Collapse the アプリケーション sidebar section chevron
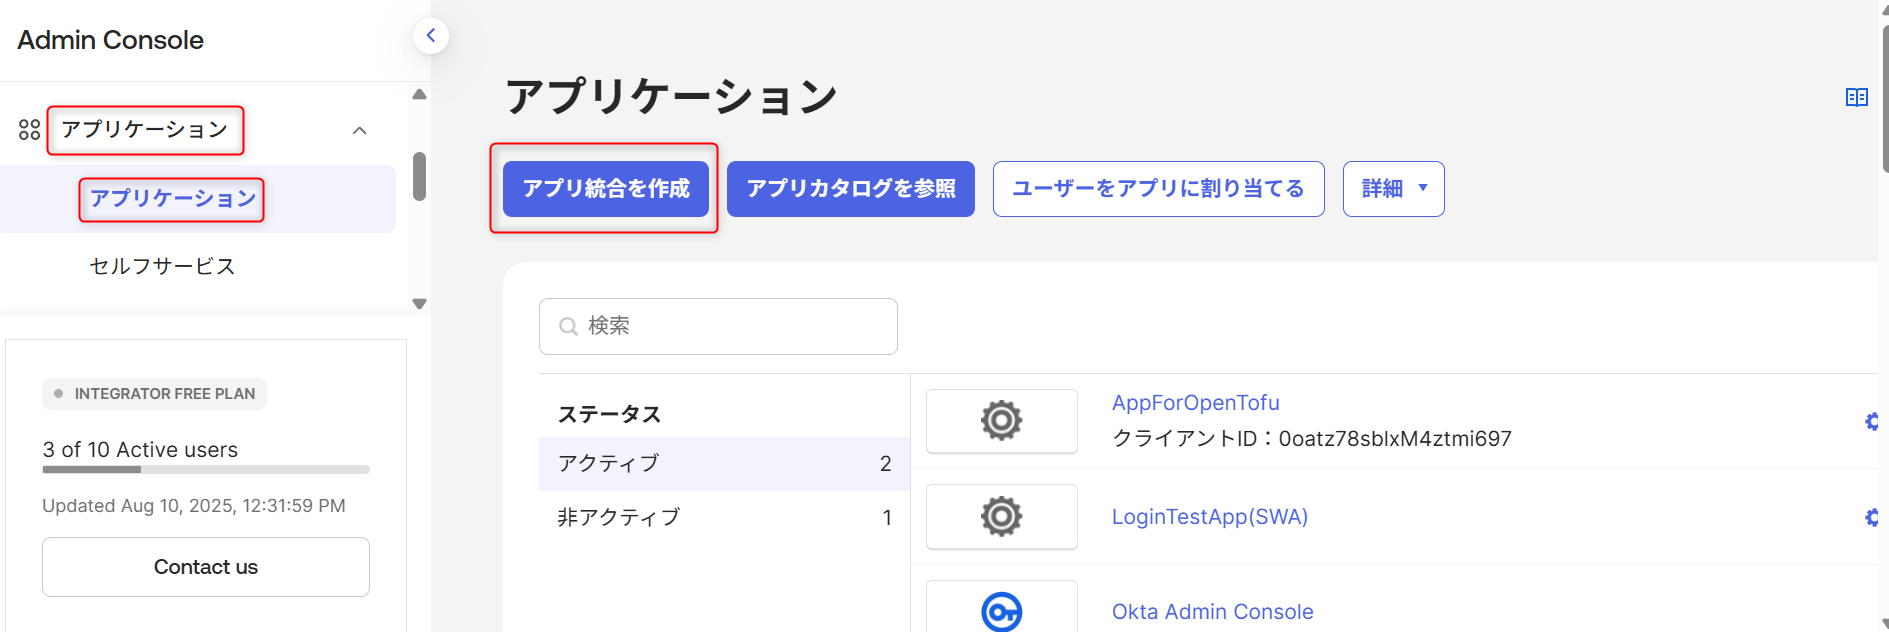Image resolution: width=1889 pixels, height=632 pixels. click(x=360, y=131)
